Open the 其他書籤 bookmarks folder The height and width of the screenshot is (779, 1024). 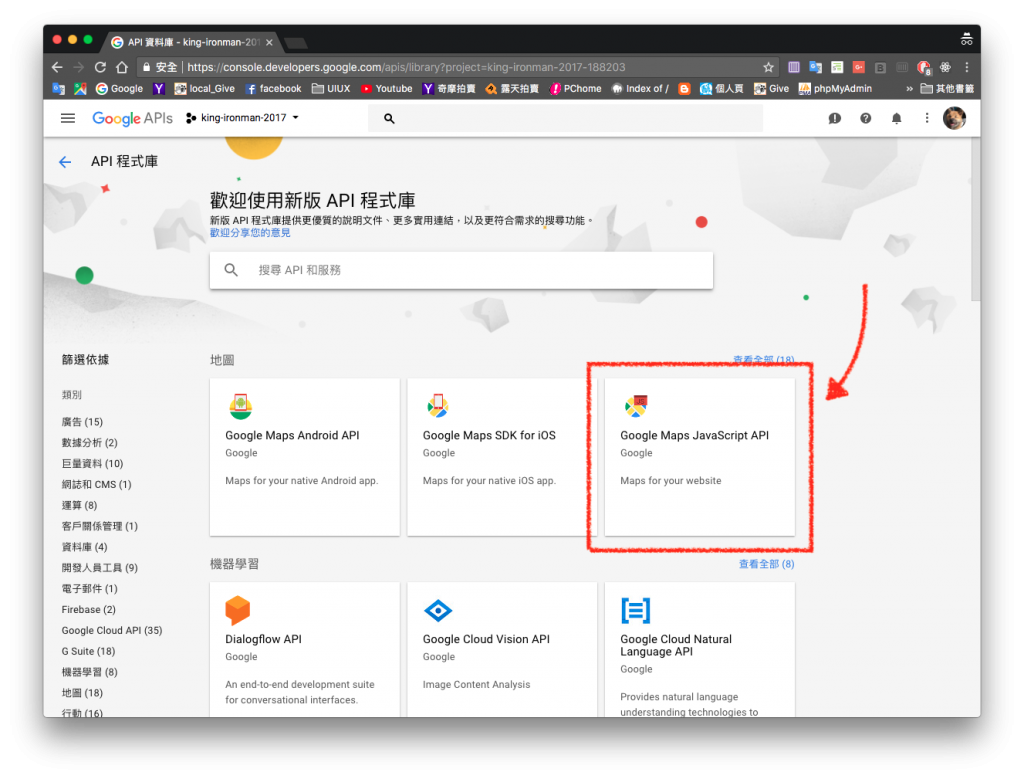(947, 89)
